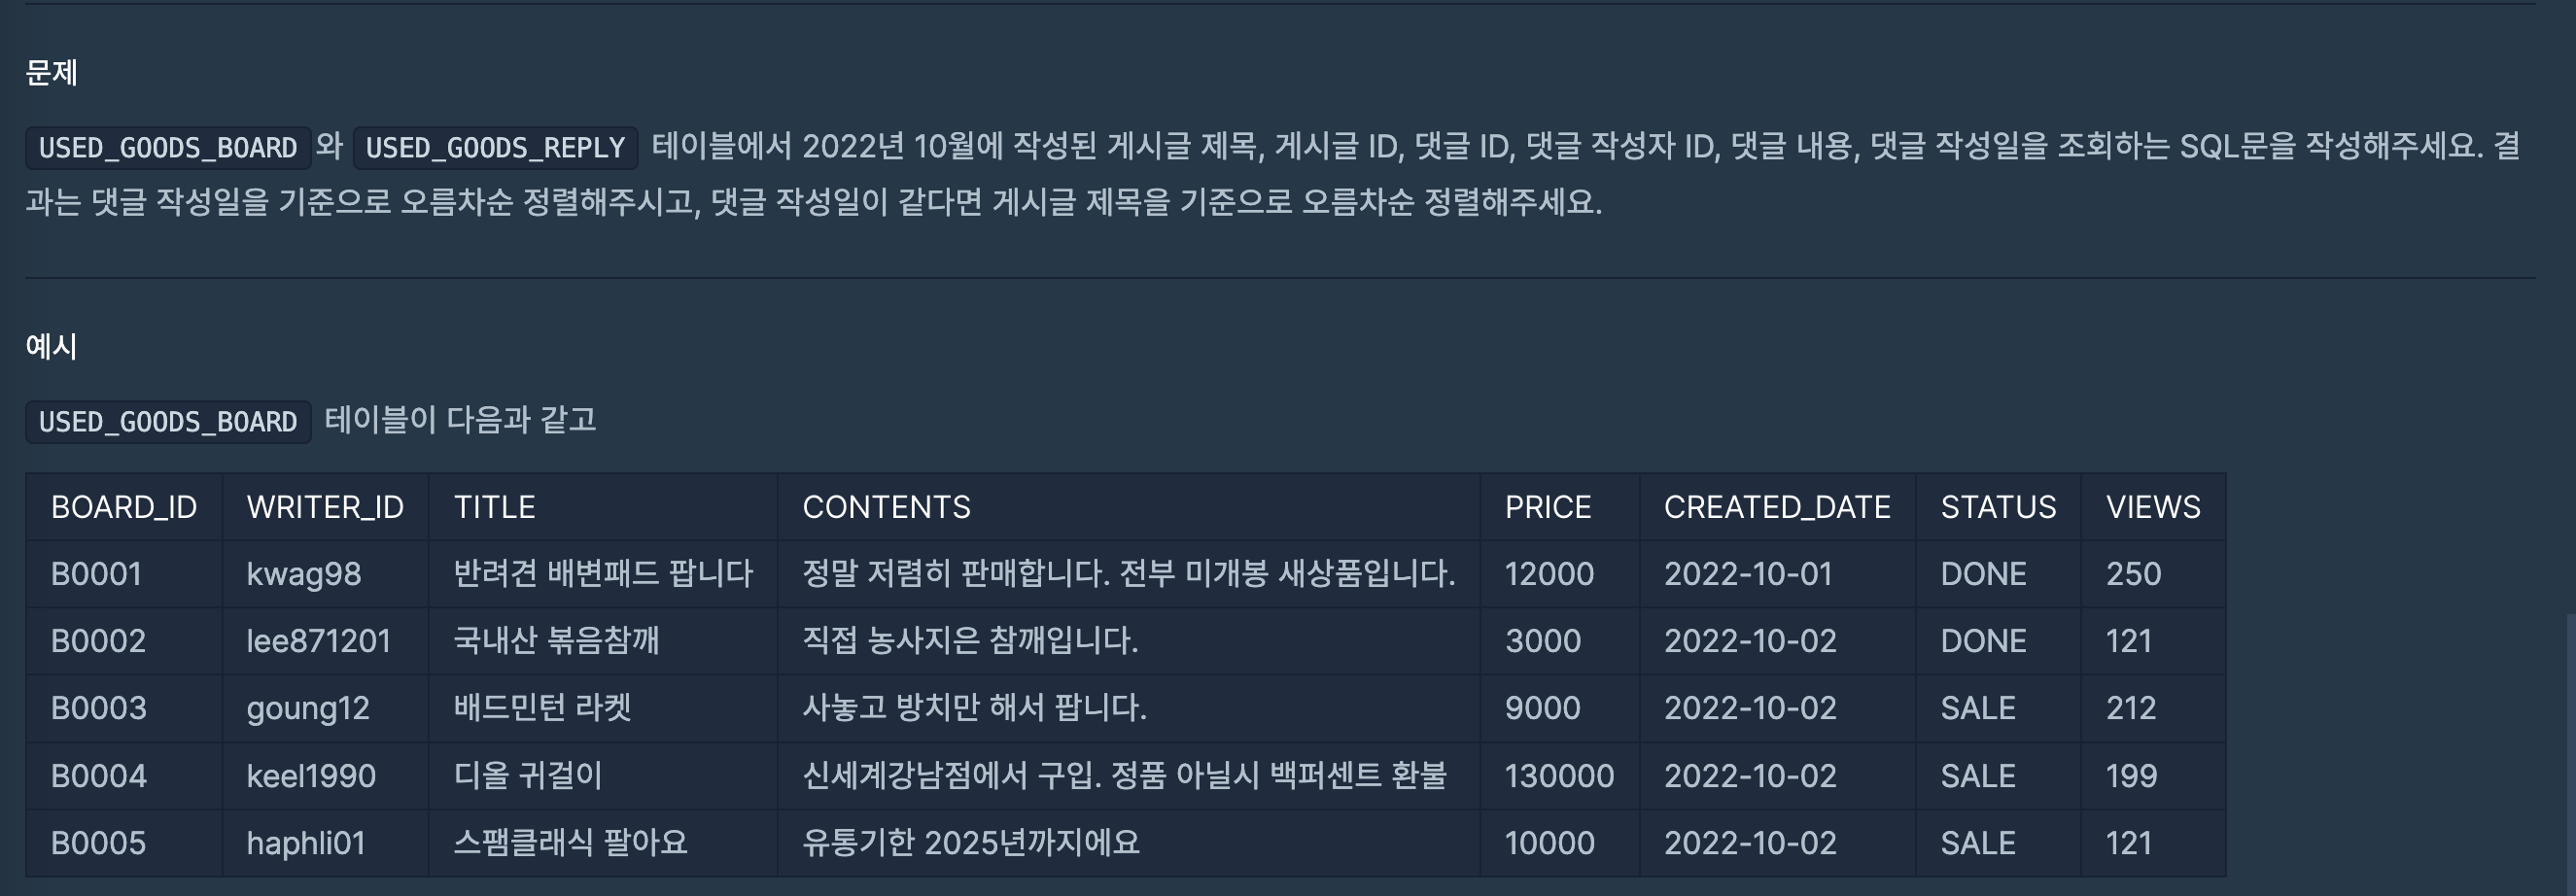Click the 문제 section heading

pyautogui.click(x=51, y=72)
